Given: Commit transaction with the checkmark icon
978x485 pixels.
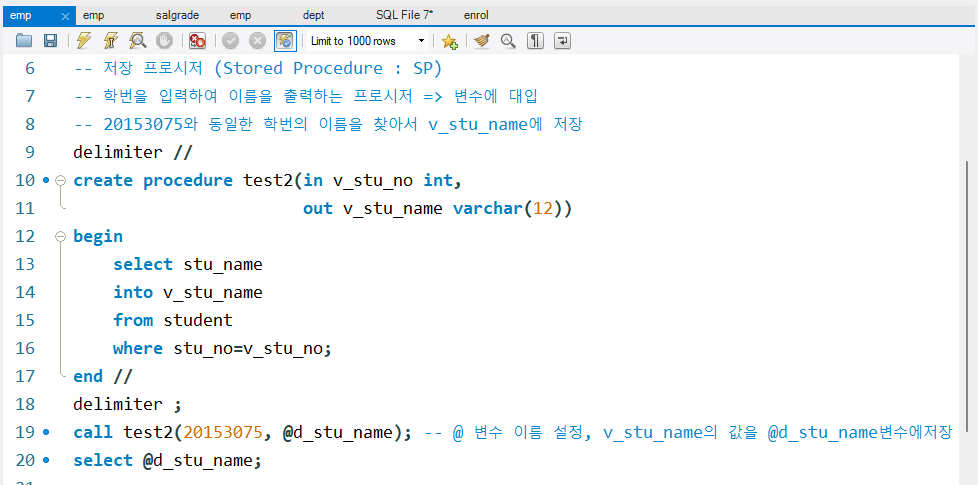Looking at the screenshot, I should point(231,41).
